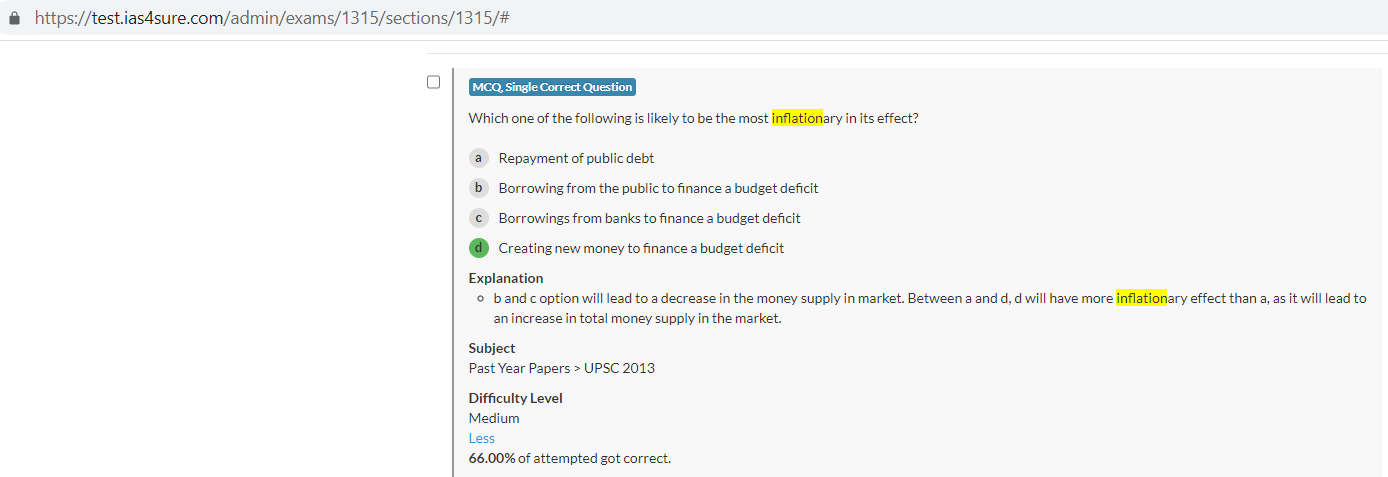Select the option 'a' circle

[478, 158]
